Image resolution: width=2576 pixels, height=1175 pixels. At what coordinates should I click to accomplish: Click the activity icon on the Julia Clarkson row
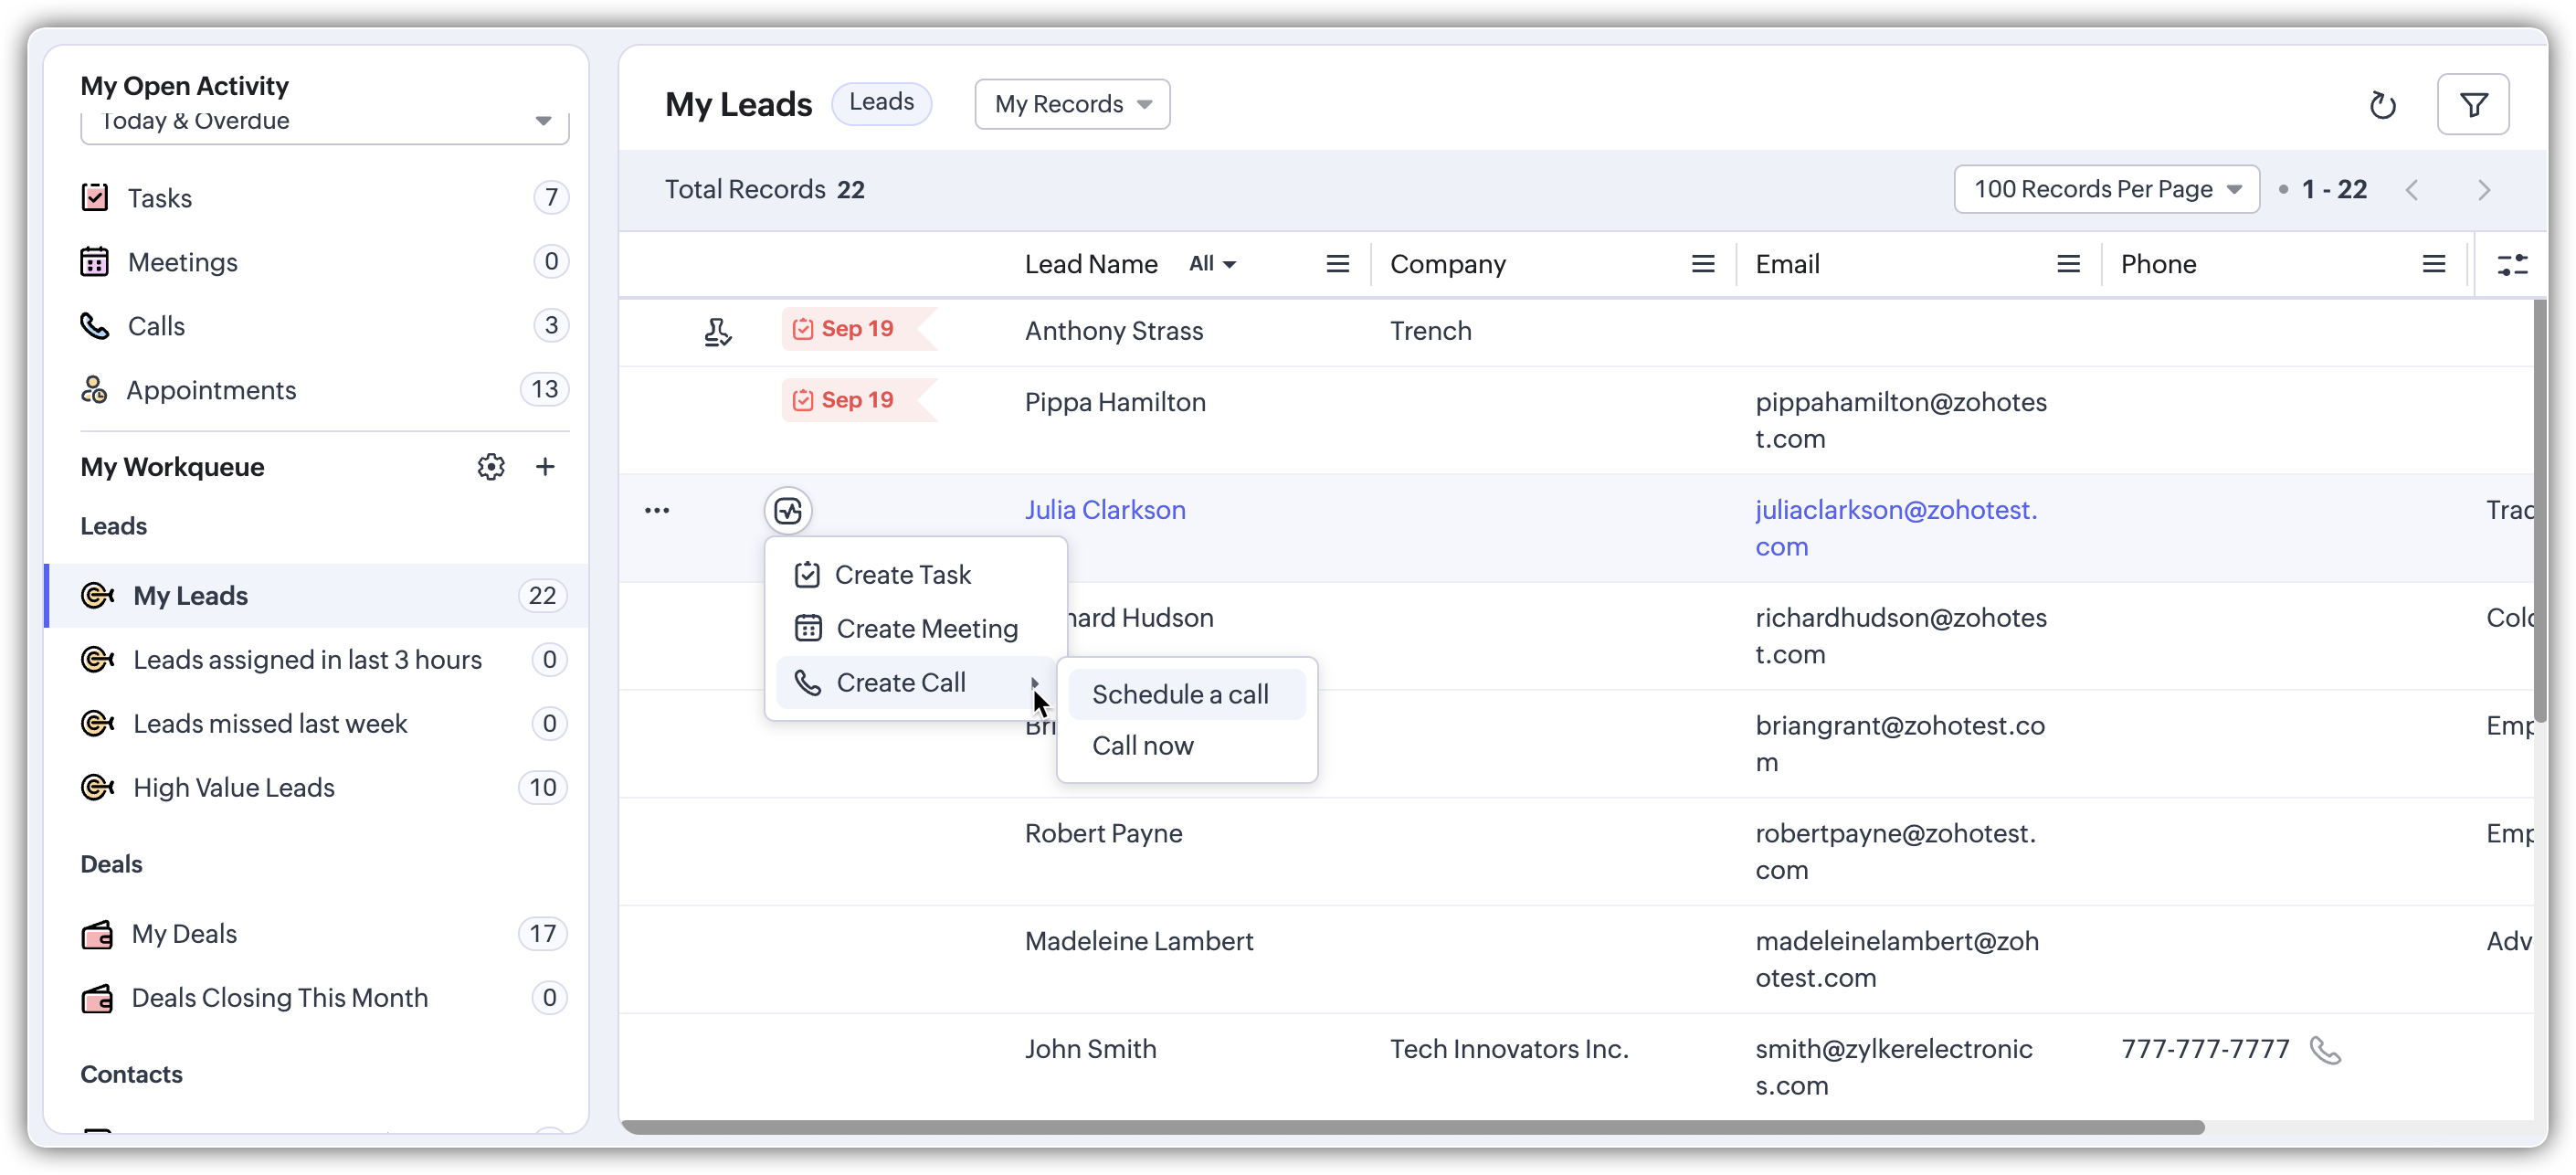click(788, 511)
